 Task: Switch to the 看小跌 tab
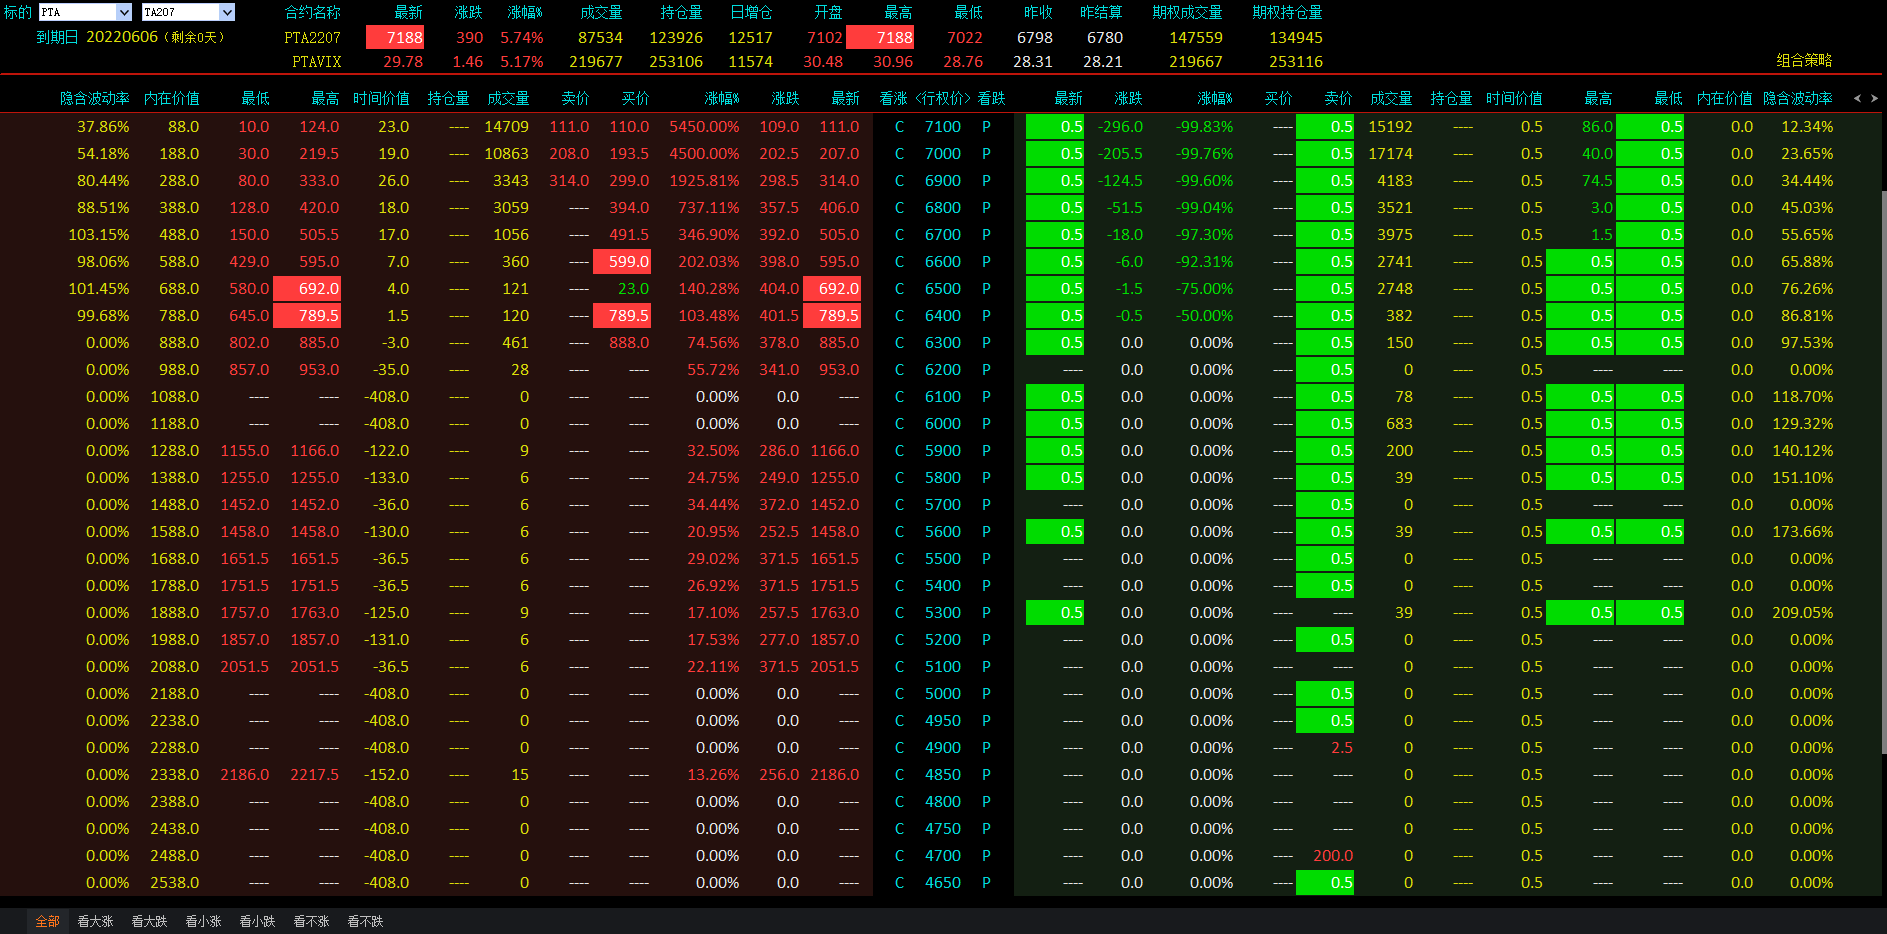click(257, 921)
